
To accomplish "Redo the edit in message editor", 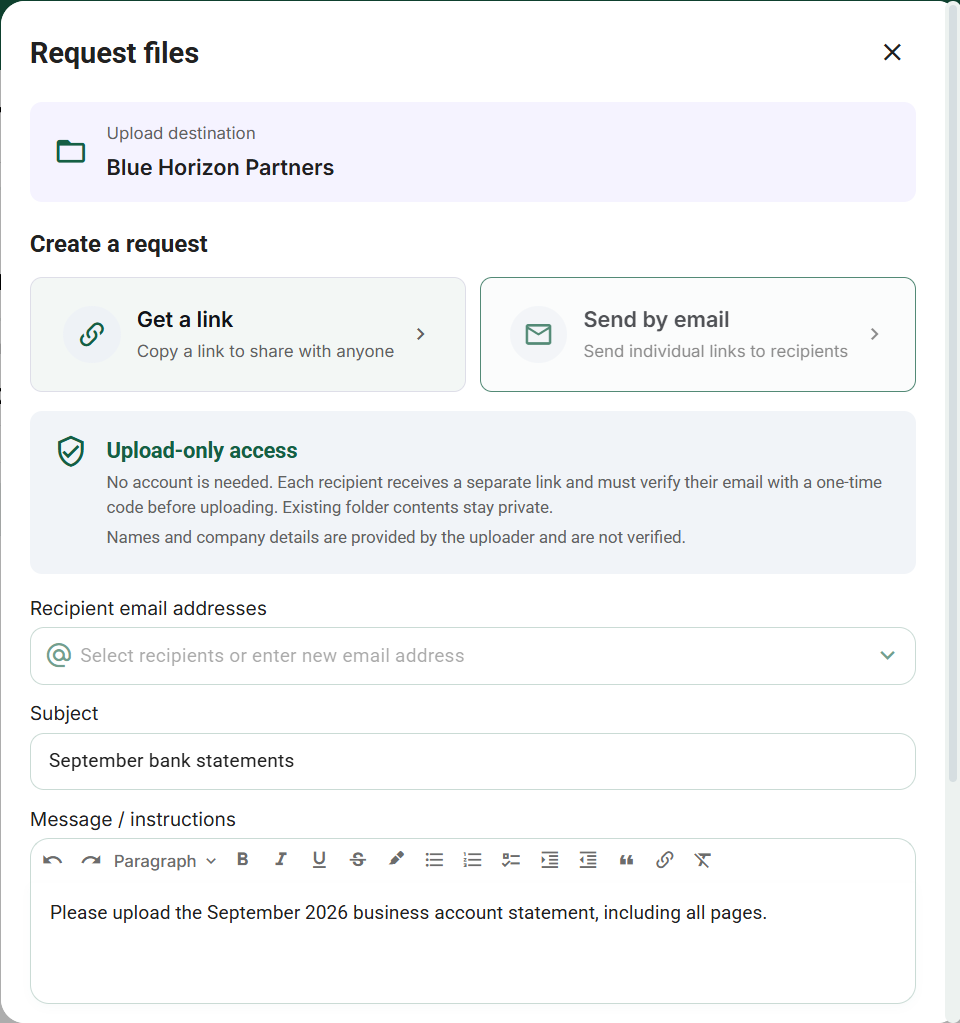I will coord(91,861).
